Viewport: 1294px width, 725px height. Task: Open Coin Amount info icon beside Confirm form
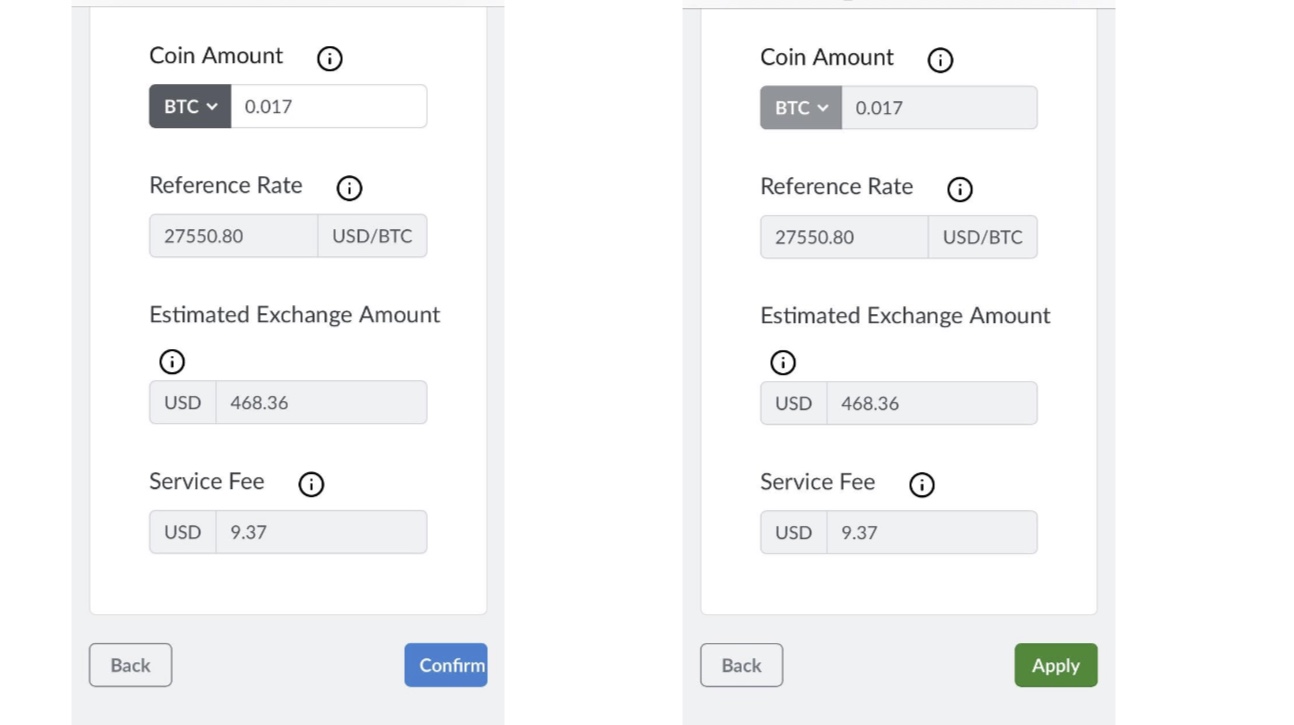329,58
